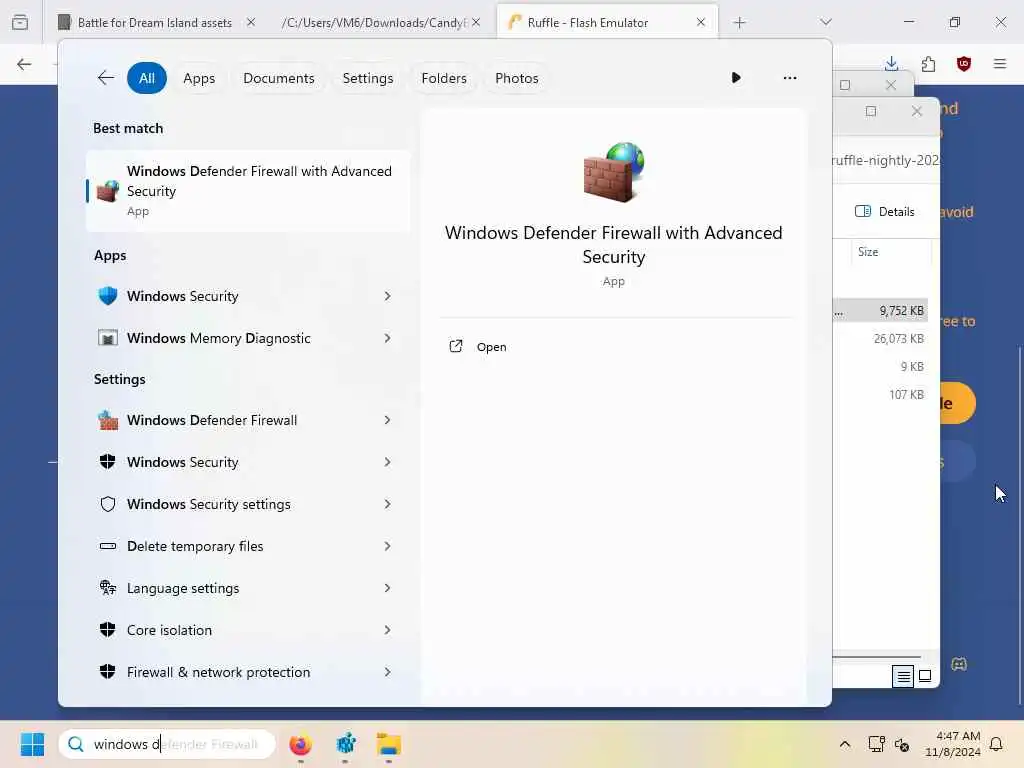Click the Language settings icon

pos(108,588)
